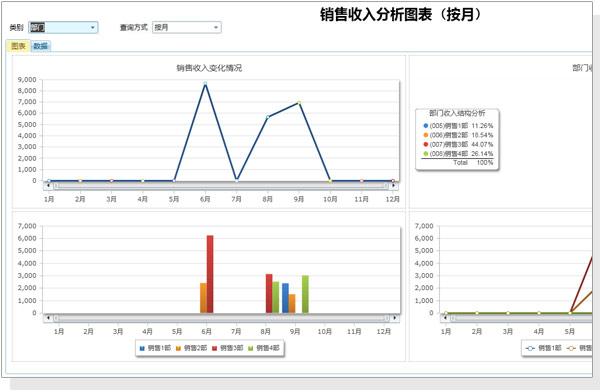The width and height of the screenshot is (601, 392).
Task: Click the left scroll arrow under line chart
Action: click(48, 185)
